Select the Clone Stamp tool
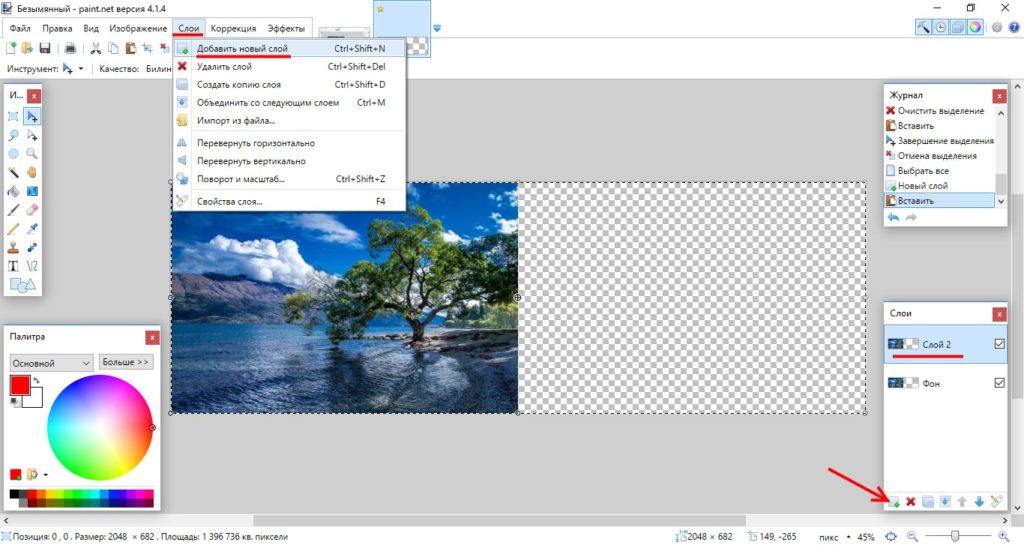1024x545 pixels. pos(13,247)
